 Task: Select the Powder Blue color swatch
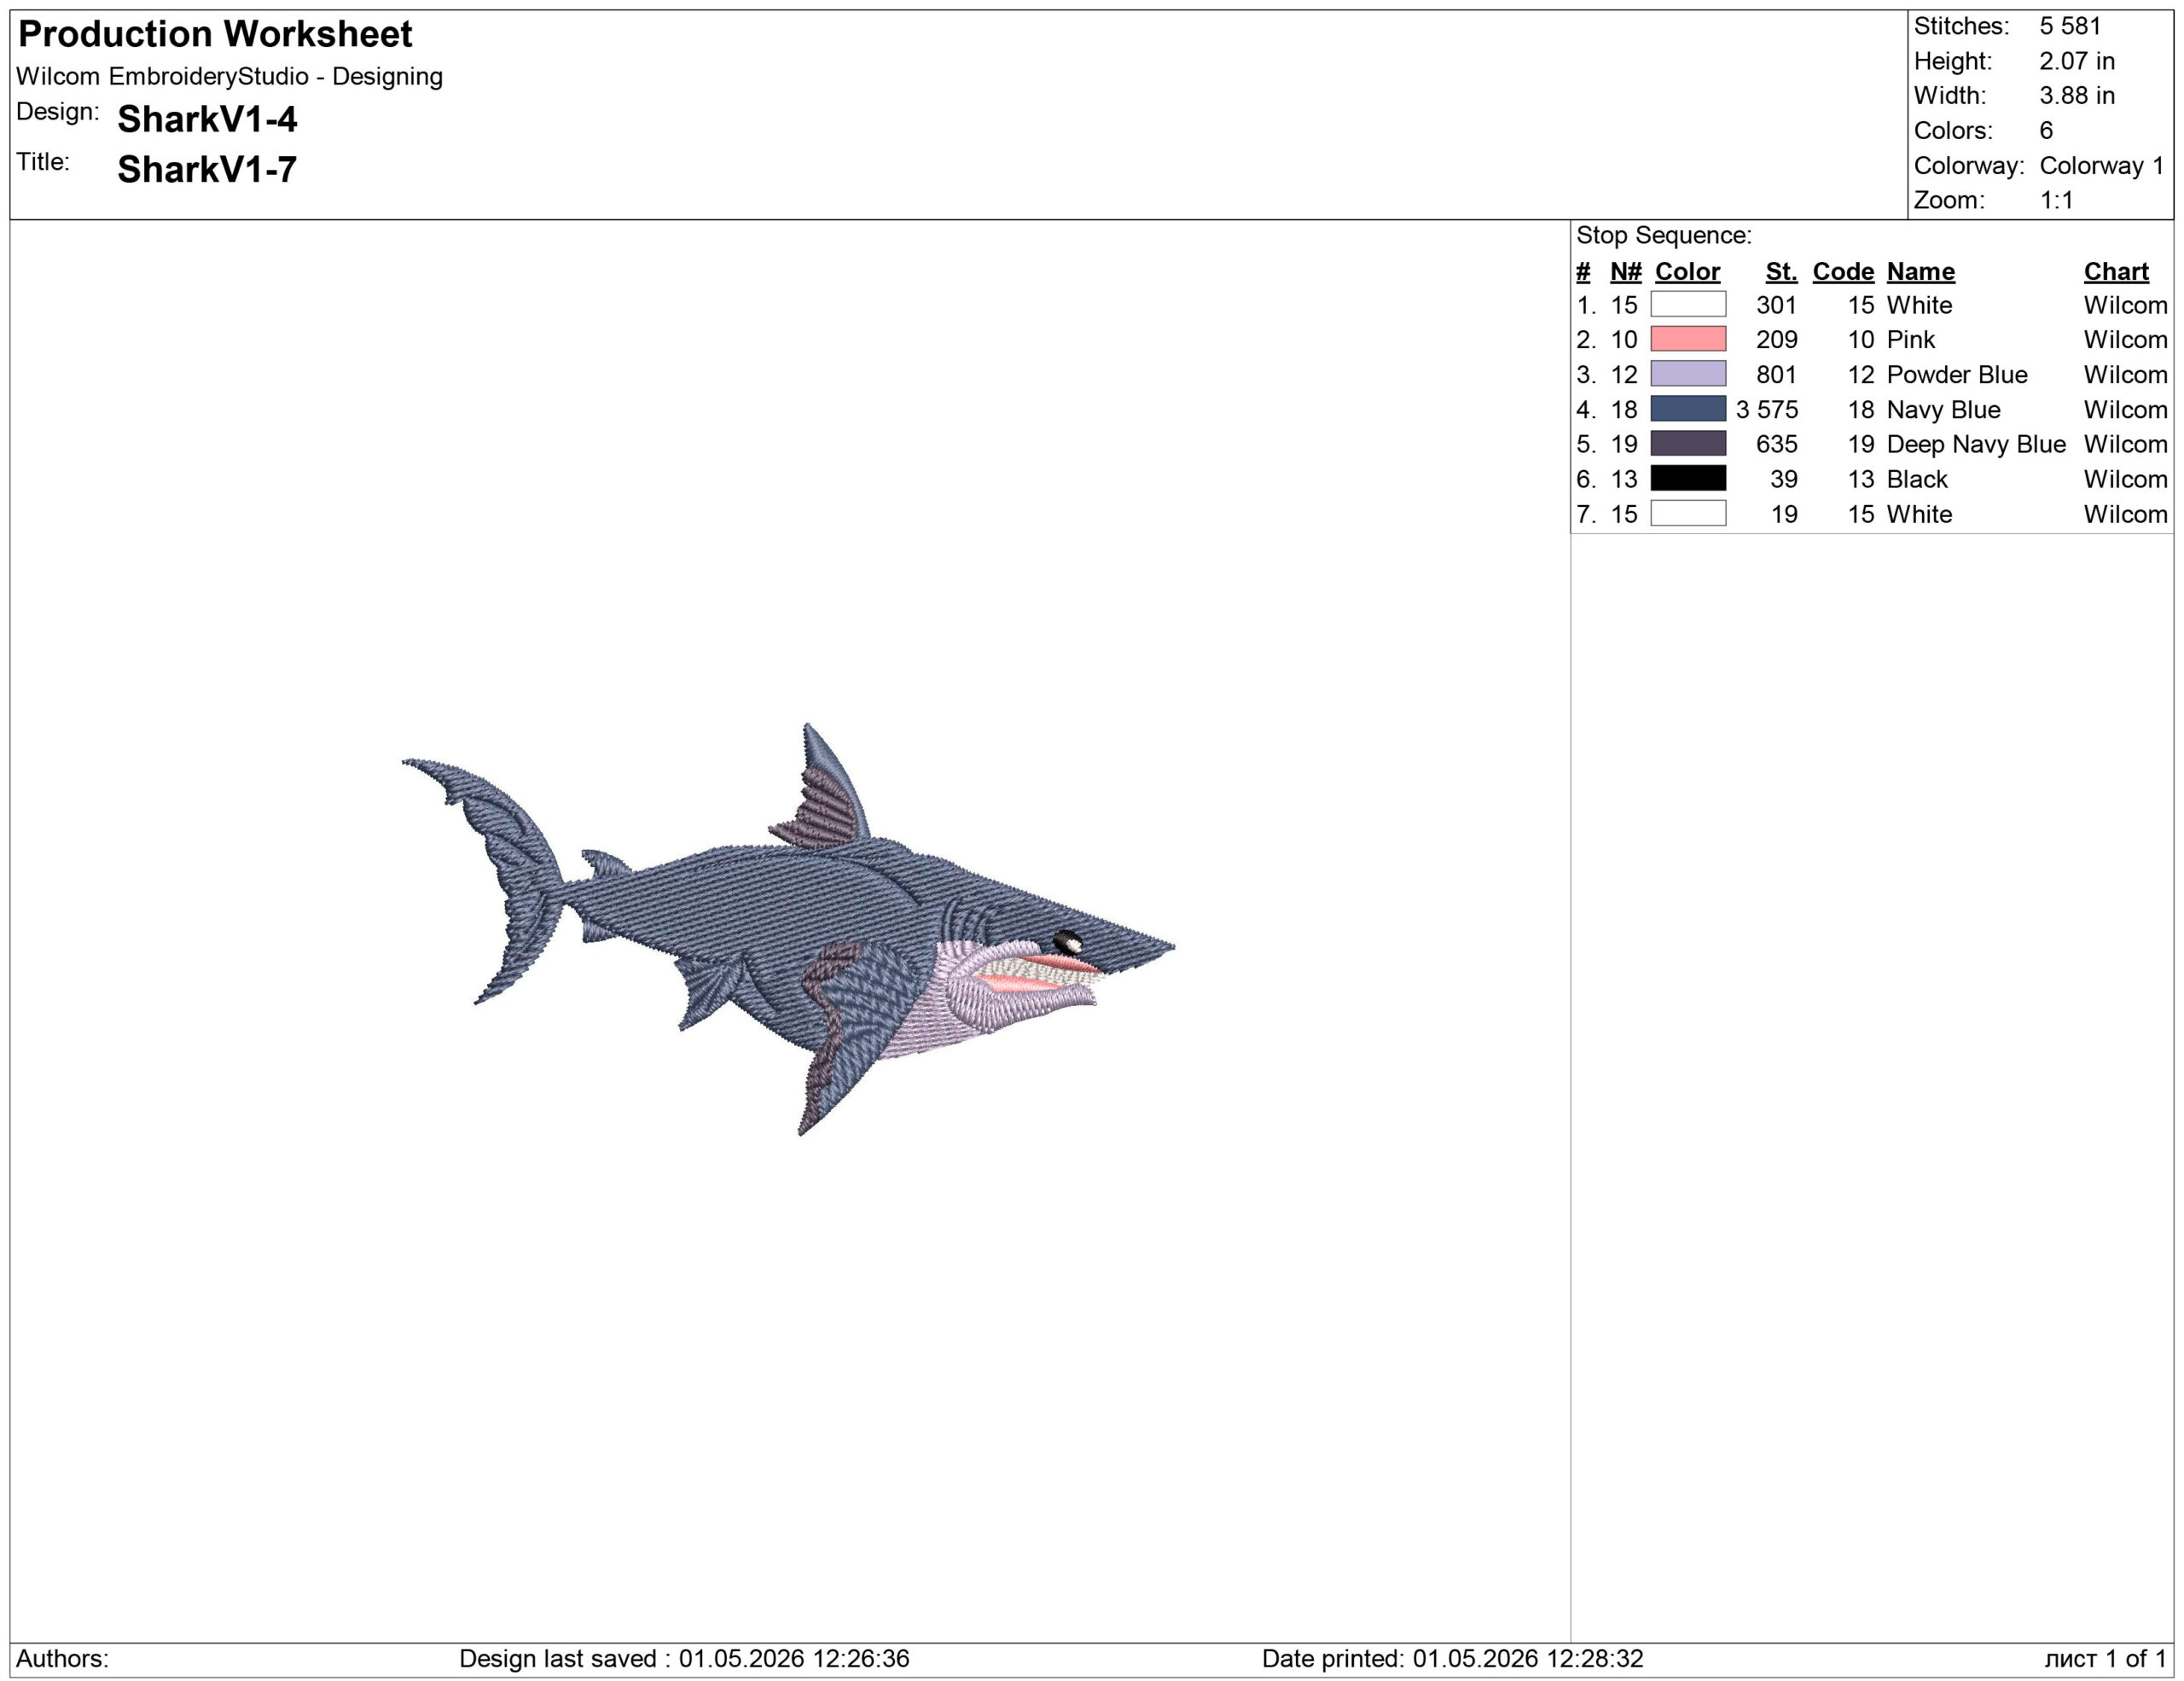1687,374
